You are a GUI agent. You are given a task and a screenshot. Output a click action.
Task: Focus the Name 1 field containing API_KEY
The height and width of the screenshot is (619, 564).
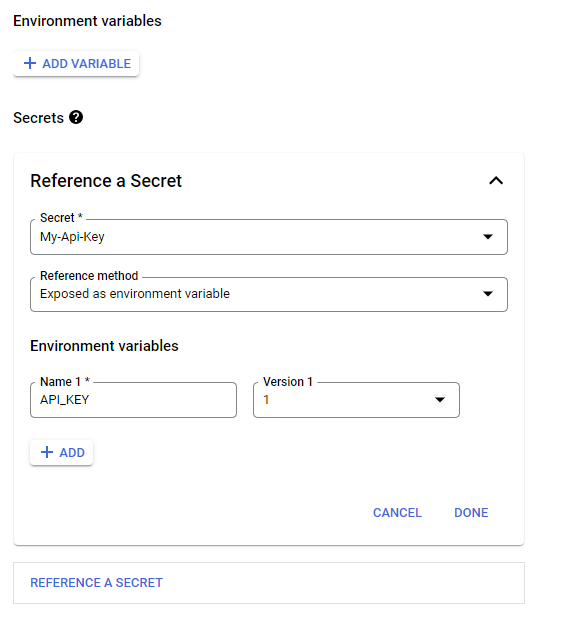coord(133,400)
